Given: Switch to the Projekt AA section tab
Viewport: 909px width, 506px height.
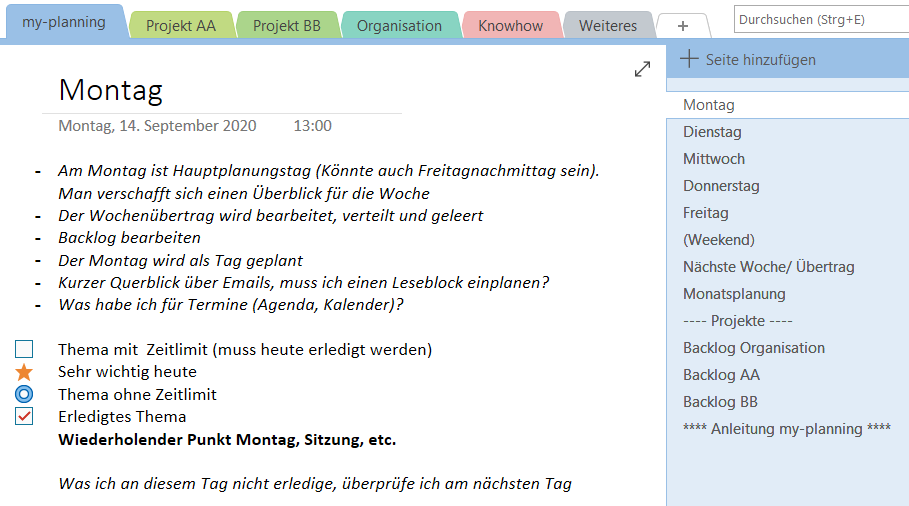Looking at the screenshot, I should click(182, 26).
